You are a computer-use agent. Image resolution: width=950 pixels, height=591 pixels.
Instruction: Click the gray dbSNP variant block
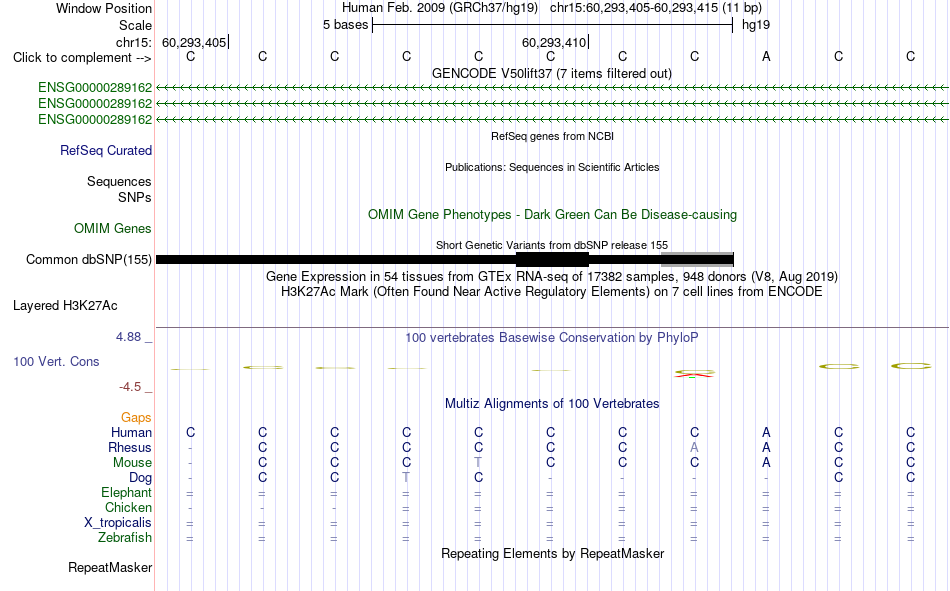697,259
